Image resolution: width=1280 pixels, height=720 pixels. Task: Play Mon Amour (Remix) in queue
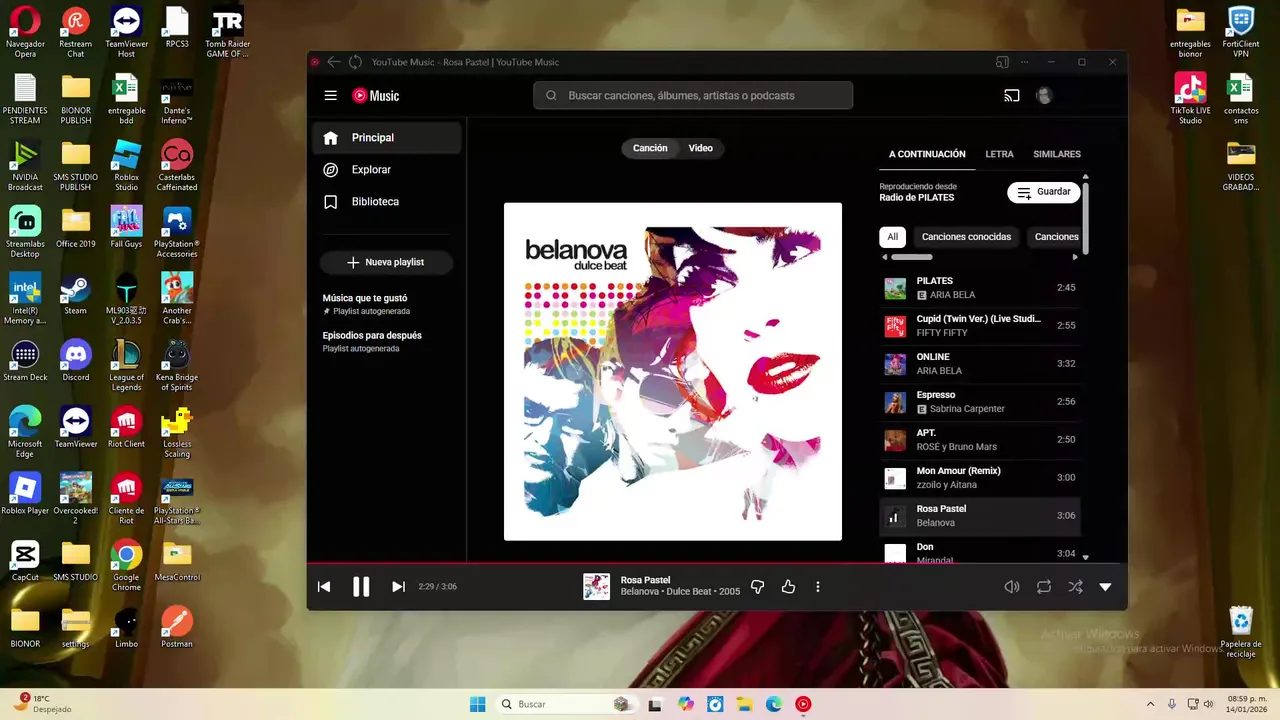pos(980,478)
